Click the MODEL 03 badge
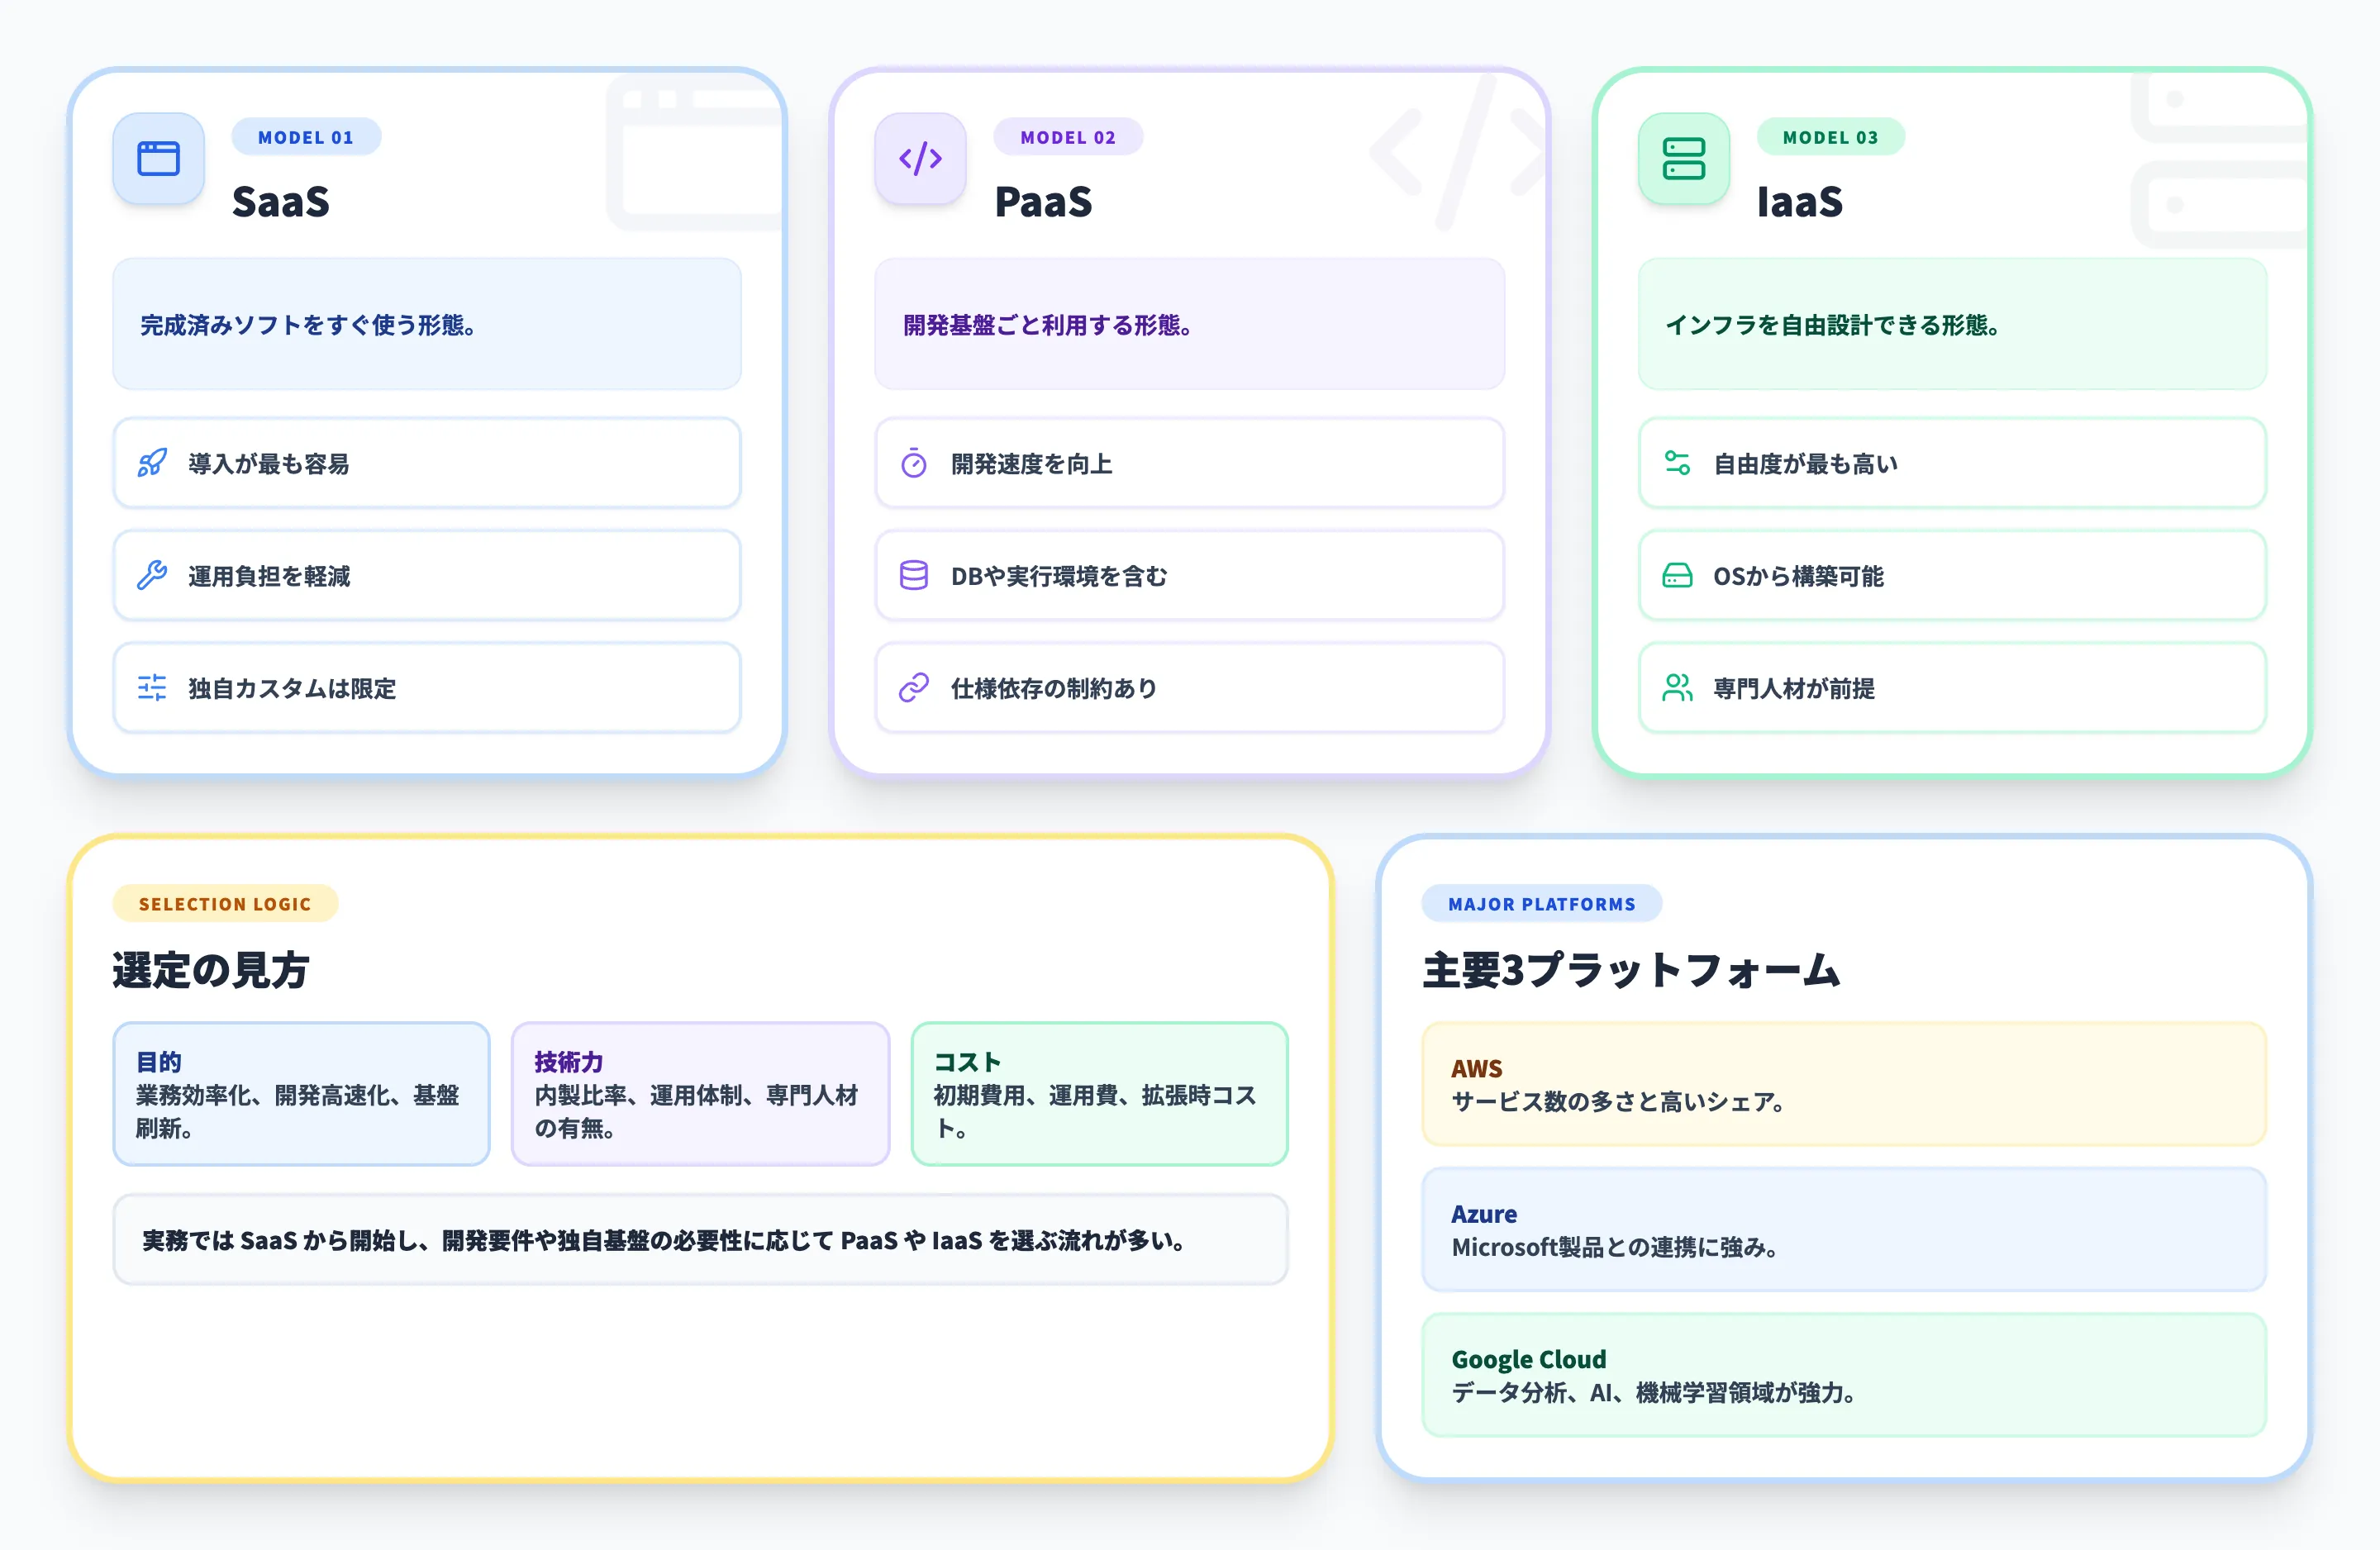This screenshot has height=1550, width=2380. [x=1831, y=137]
